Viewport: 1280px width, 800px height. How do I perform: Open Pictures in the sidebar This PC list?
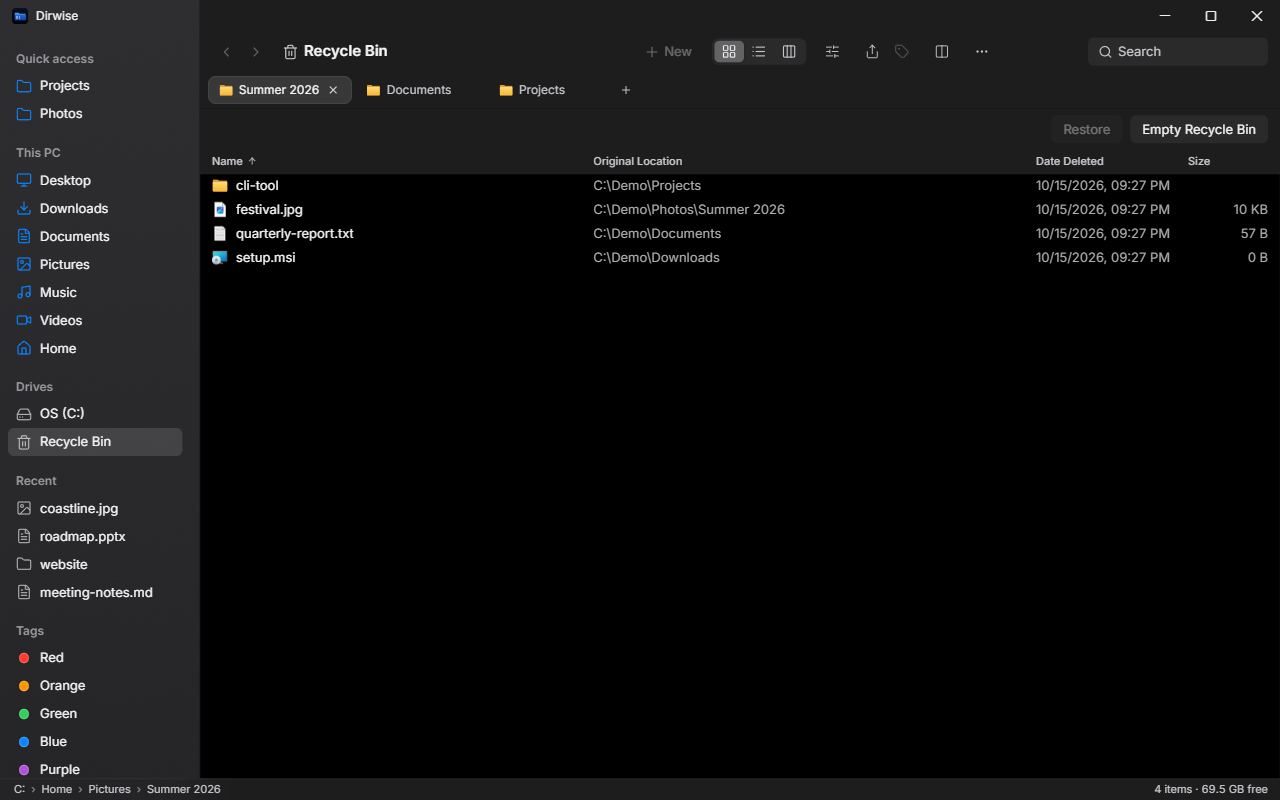[95, 265]
